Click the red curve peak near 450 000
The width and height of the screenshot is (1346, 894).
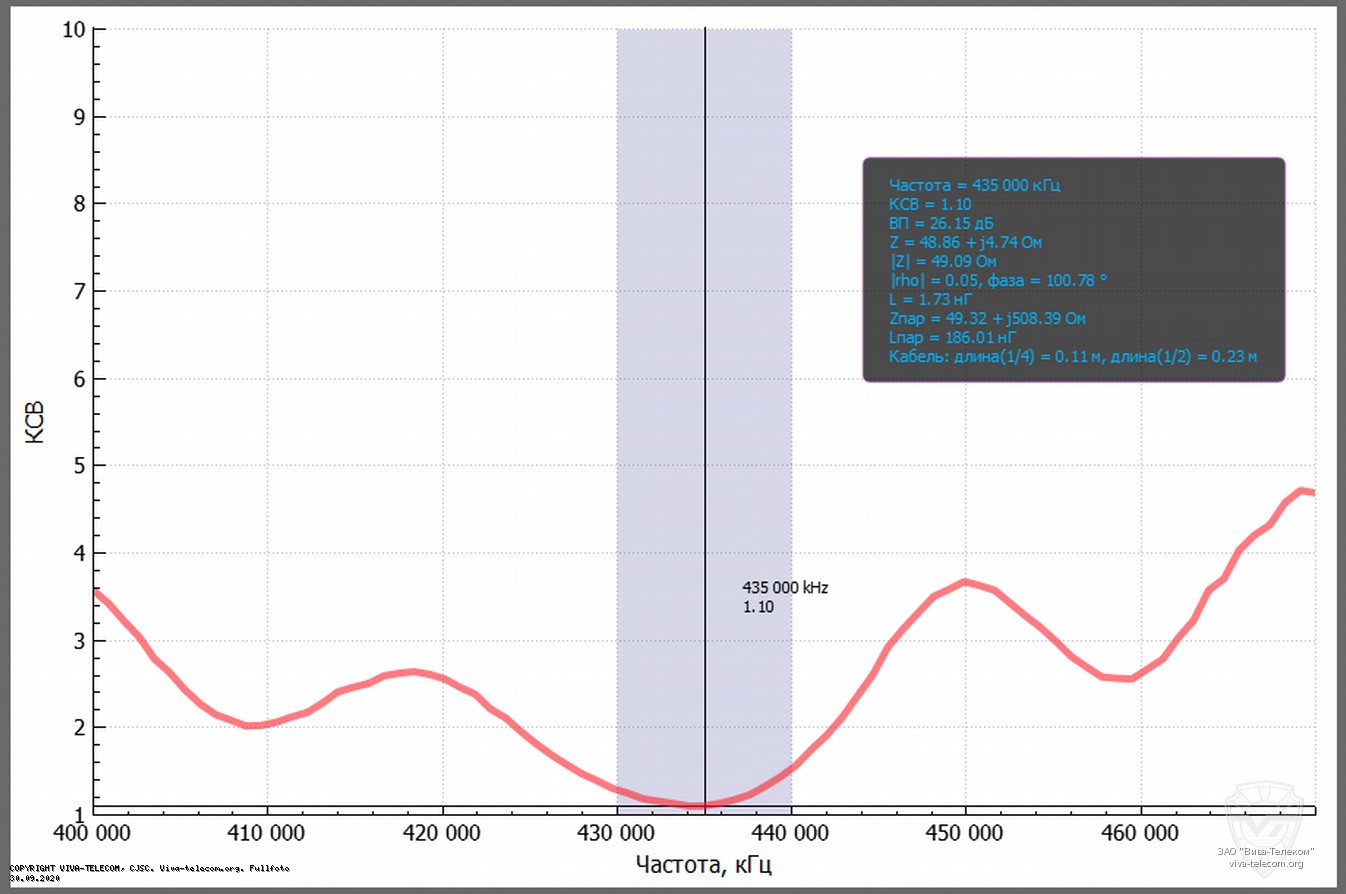[964, 581]
